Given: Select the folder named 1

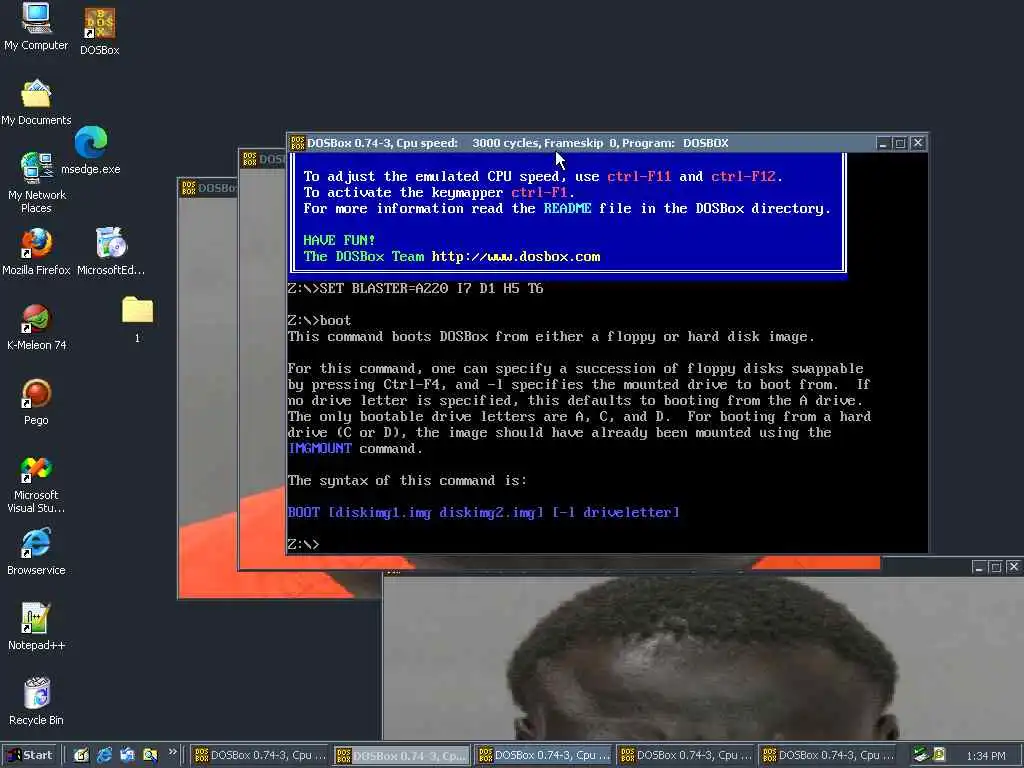Looking at the screenshot, I should coord(137,319).
